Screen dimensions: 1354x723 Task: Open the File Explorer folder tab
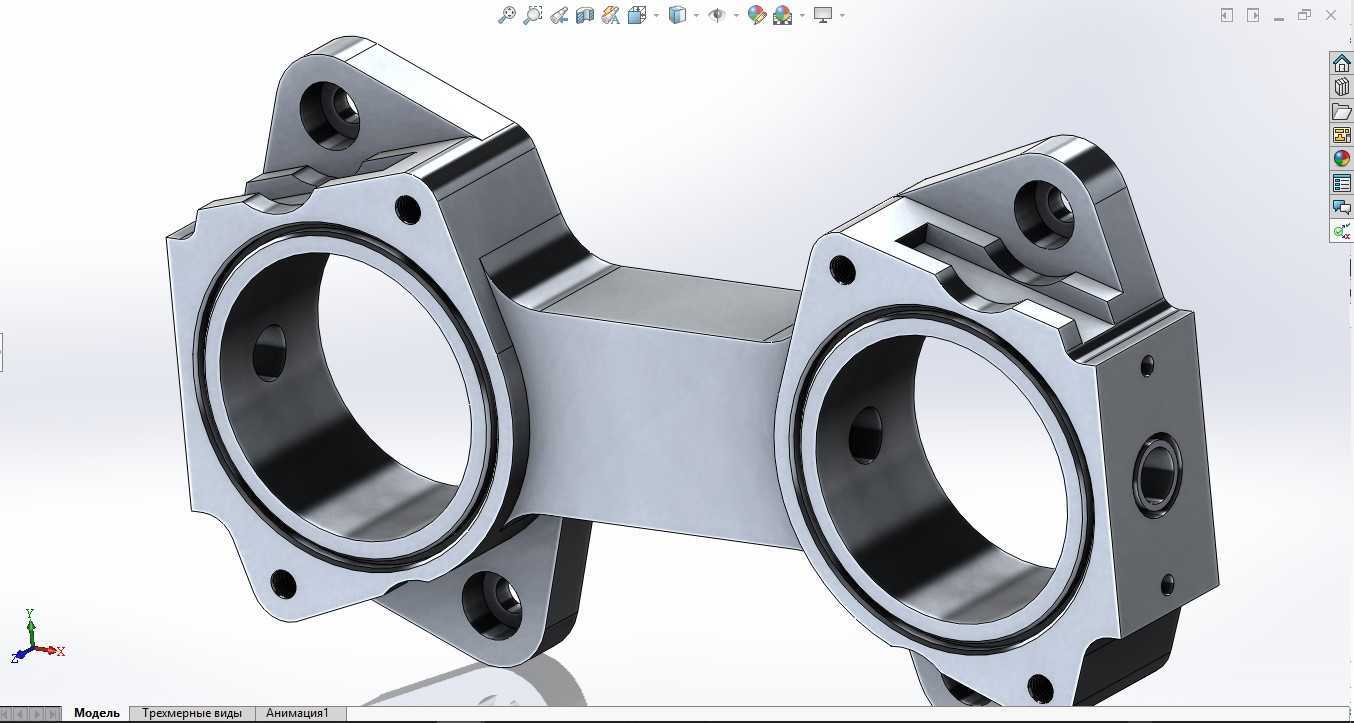1341,111
